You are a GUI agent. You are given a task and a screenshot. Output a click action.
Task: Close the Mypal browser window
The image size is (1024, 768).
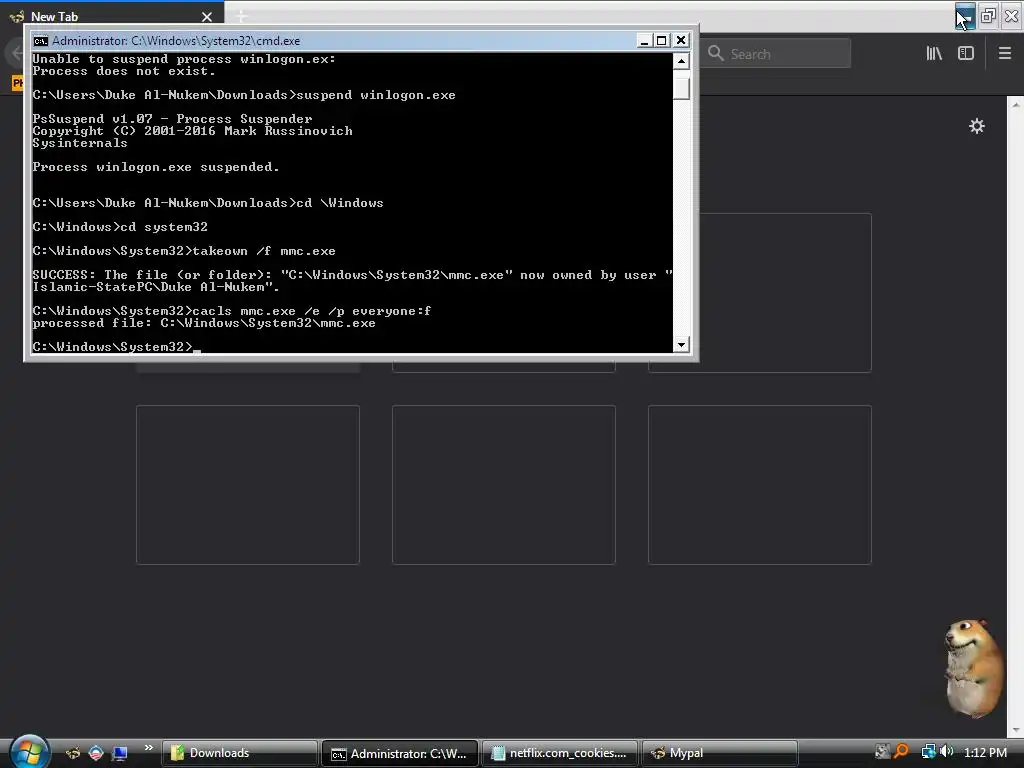(1012, 16)
